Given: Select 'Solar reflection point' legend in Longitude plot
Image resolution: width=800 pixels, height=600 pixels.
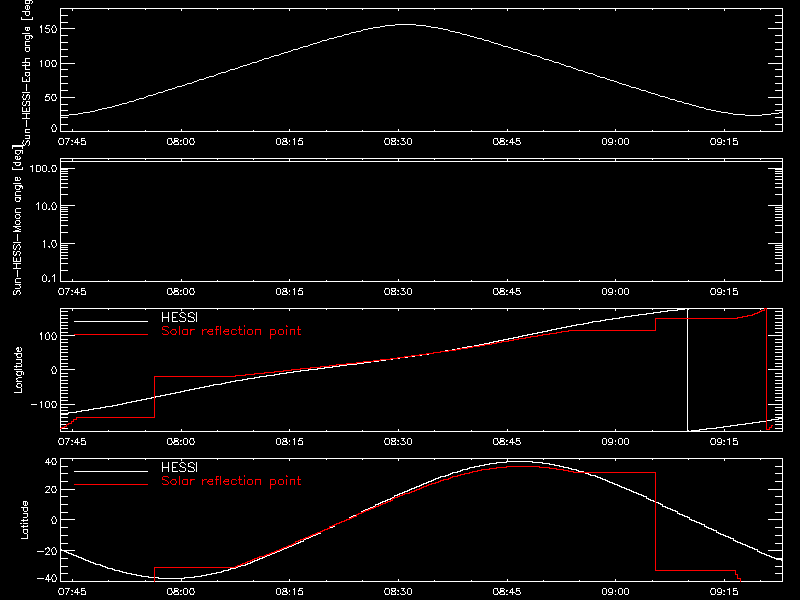Looking at the screenshot, I should pyautogui.click(x=231, y=331).
